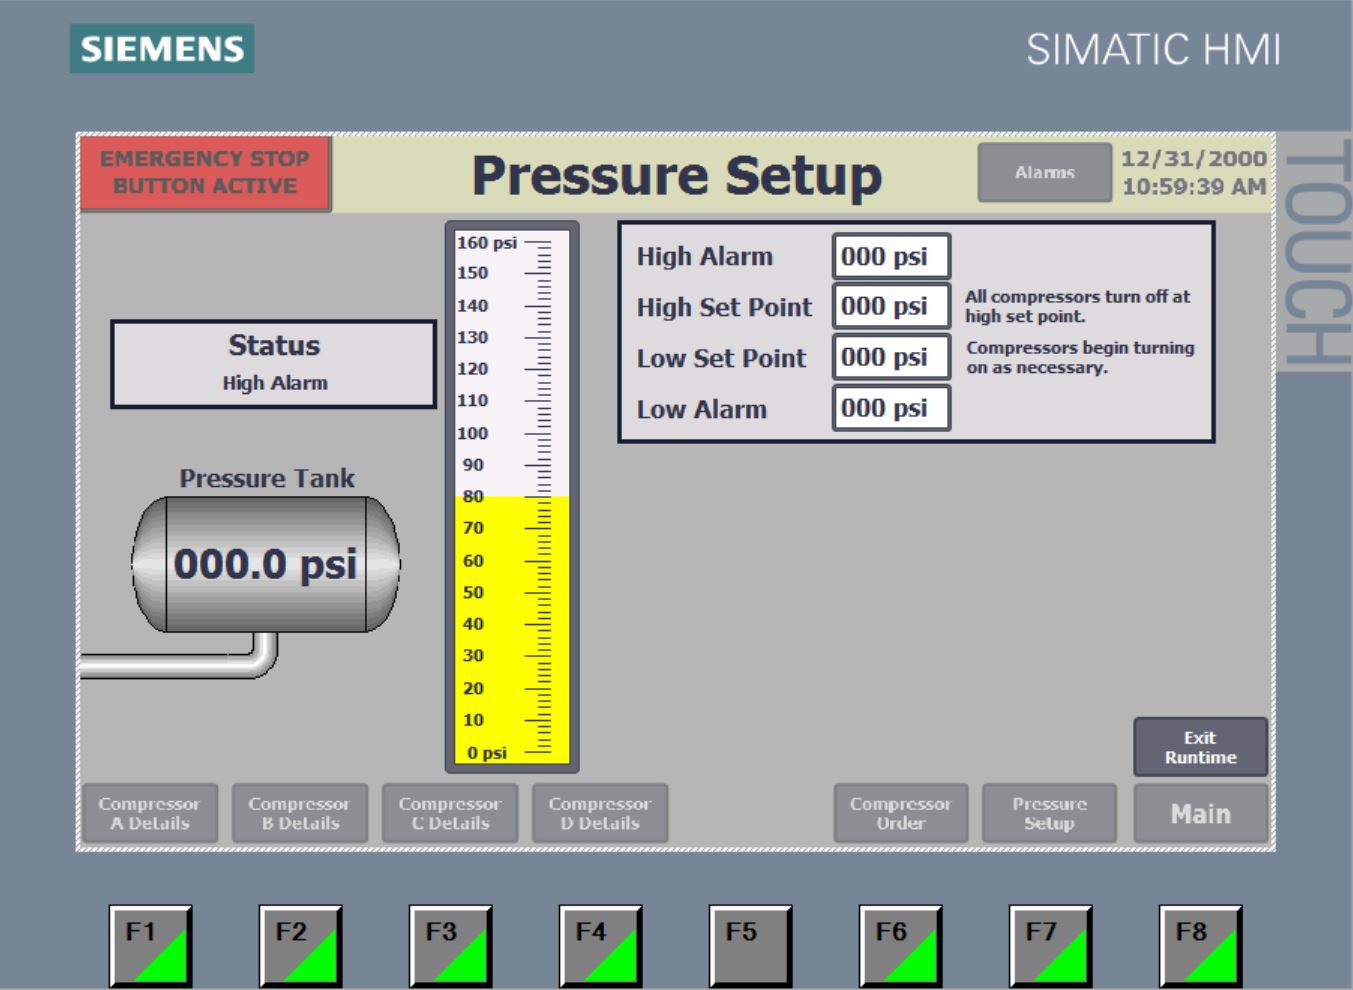Image resolution: width=1353 pixels, height=990 pixels.
Task: Edit the Low Set Point value
Action: [x=890, y=357]
